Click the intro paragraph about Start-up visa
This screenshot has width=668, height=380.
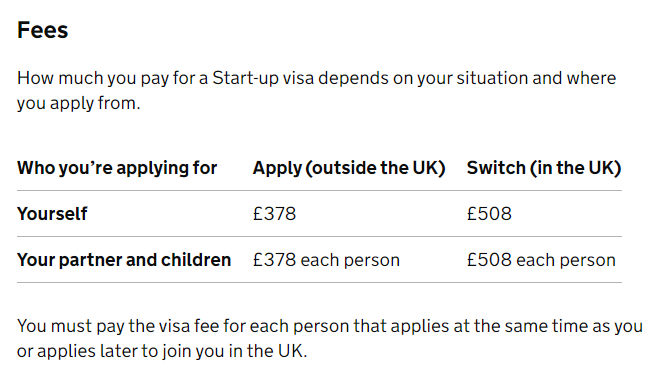[317, 90]
